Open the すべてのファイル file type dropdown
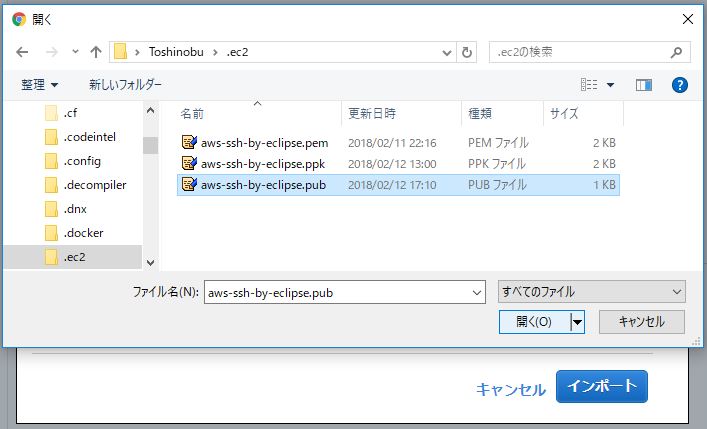This screenshot has width=707, height=429. pyautogui.click(x=592, y=292)
